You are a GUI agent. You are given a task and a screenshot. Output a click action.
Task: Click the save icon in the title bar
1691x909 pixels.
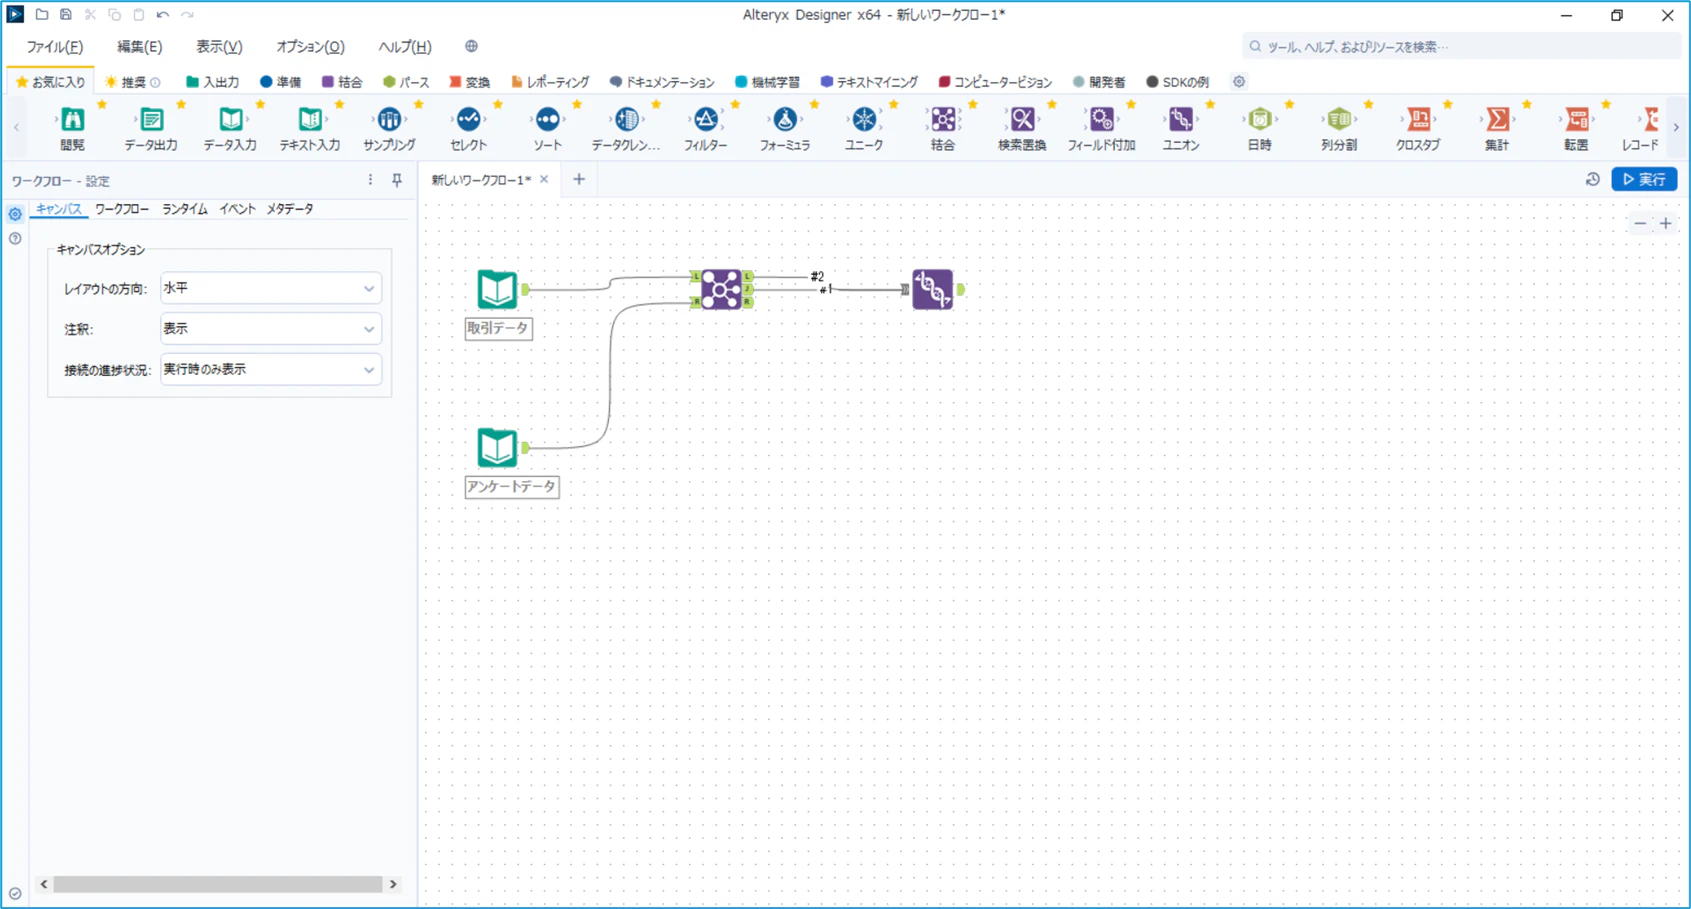(x=66, y=15)
